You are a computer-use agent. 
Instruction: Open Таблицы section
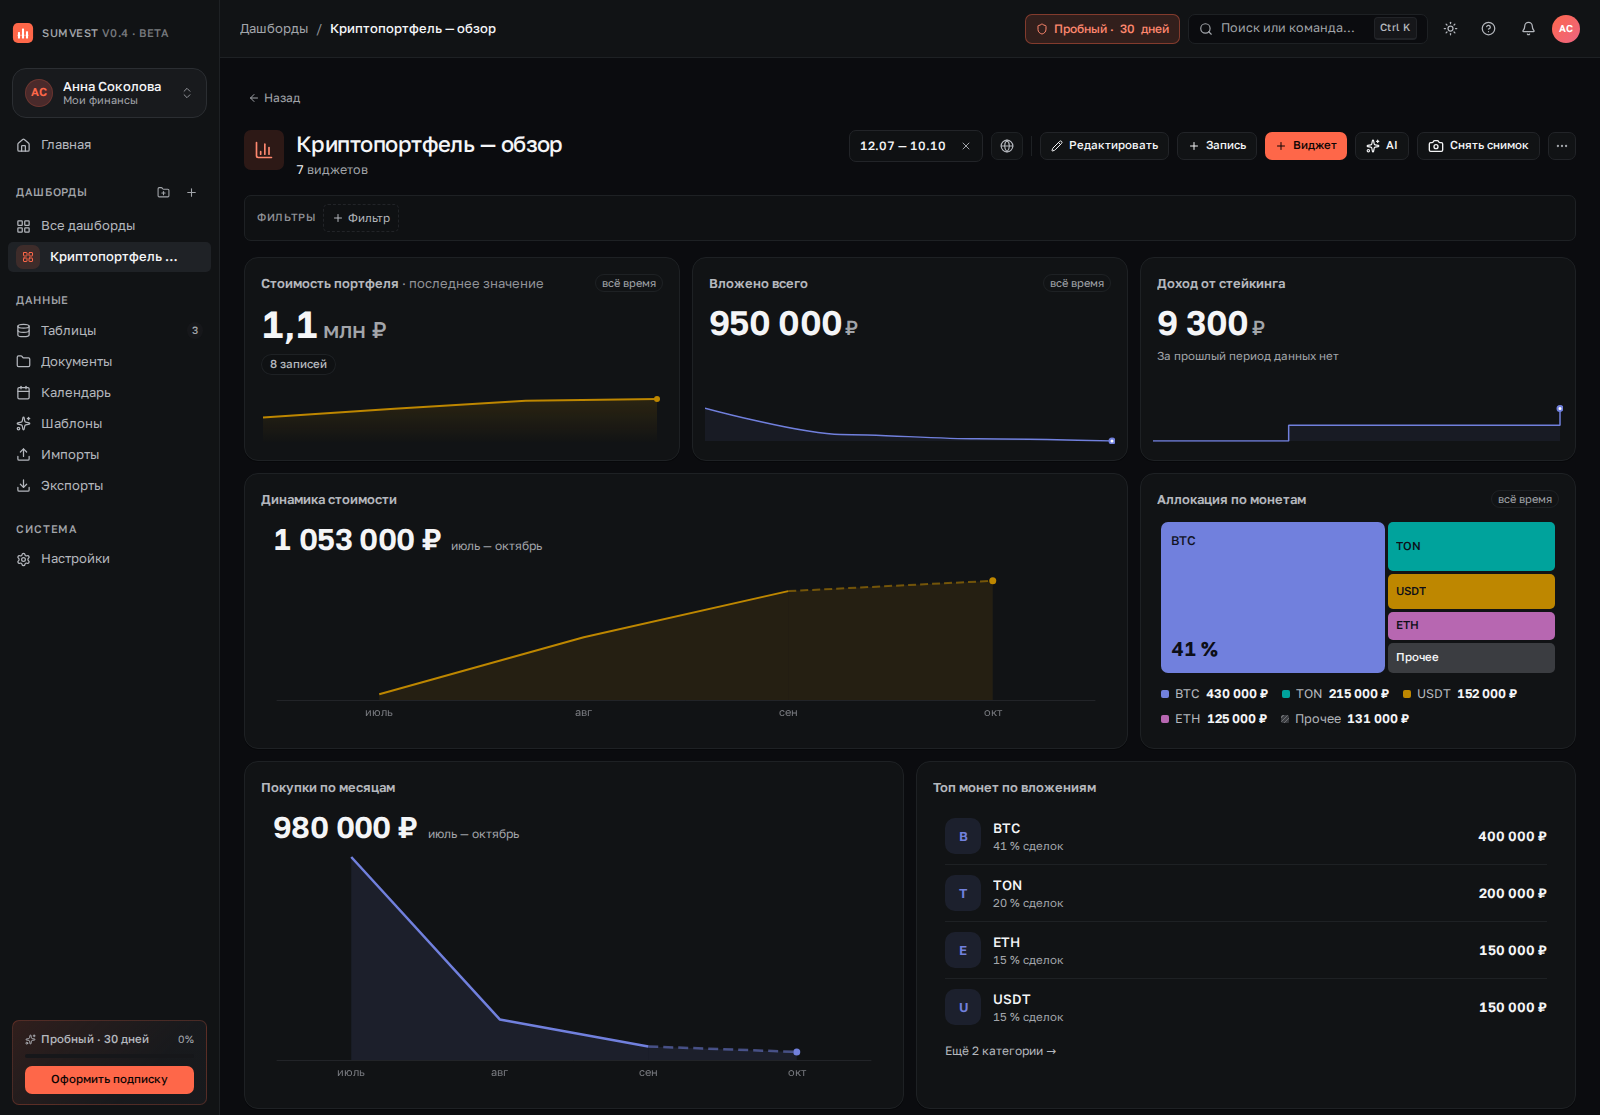[109, 331]
